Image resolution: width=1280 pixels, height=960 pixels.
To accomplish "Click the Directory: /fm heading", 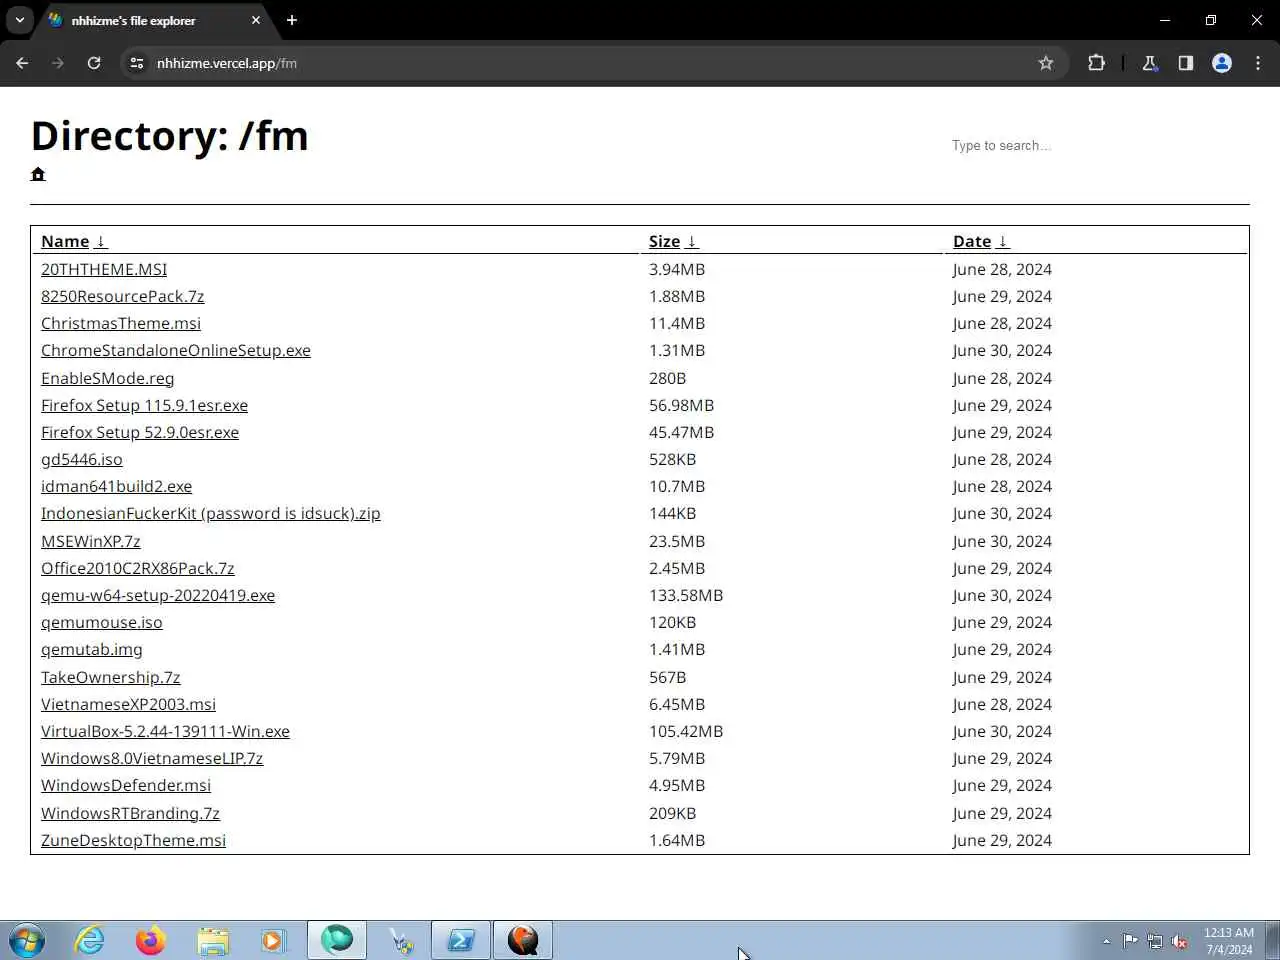I will click(x=170, y=136).
